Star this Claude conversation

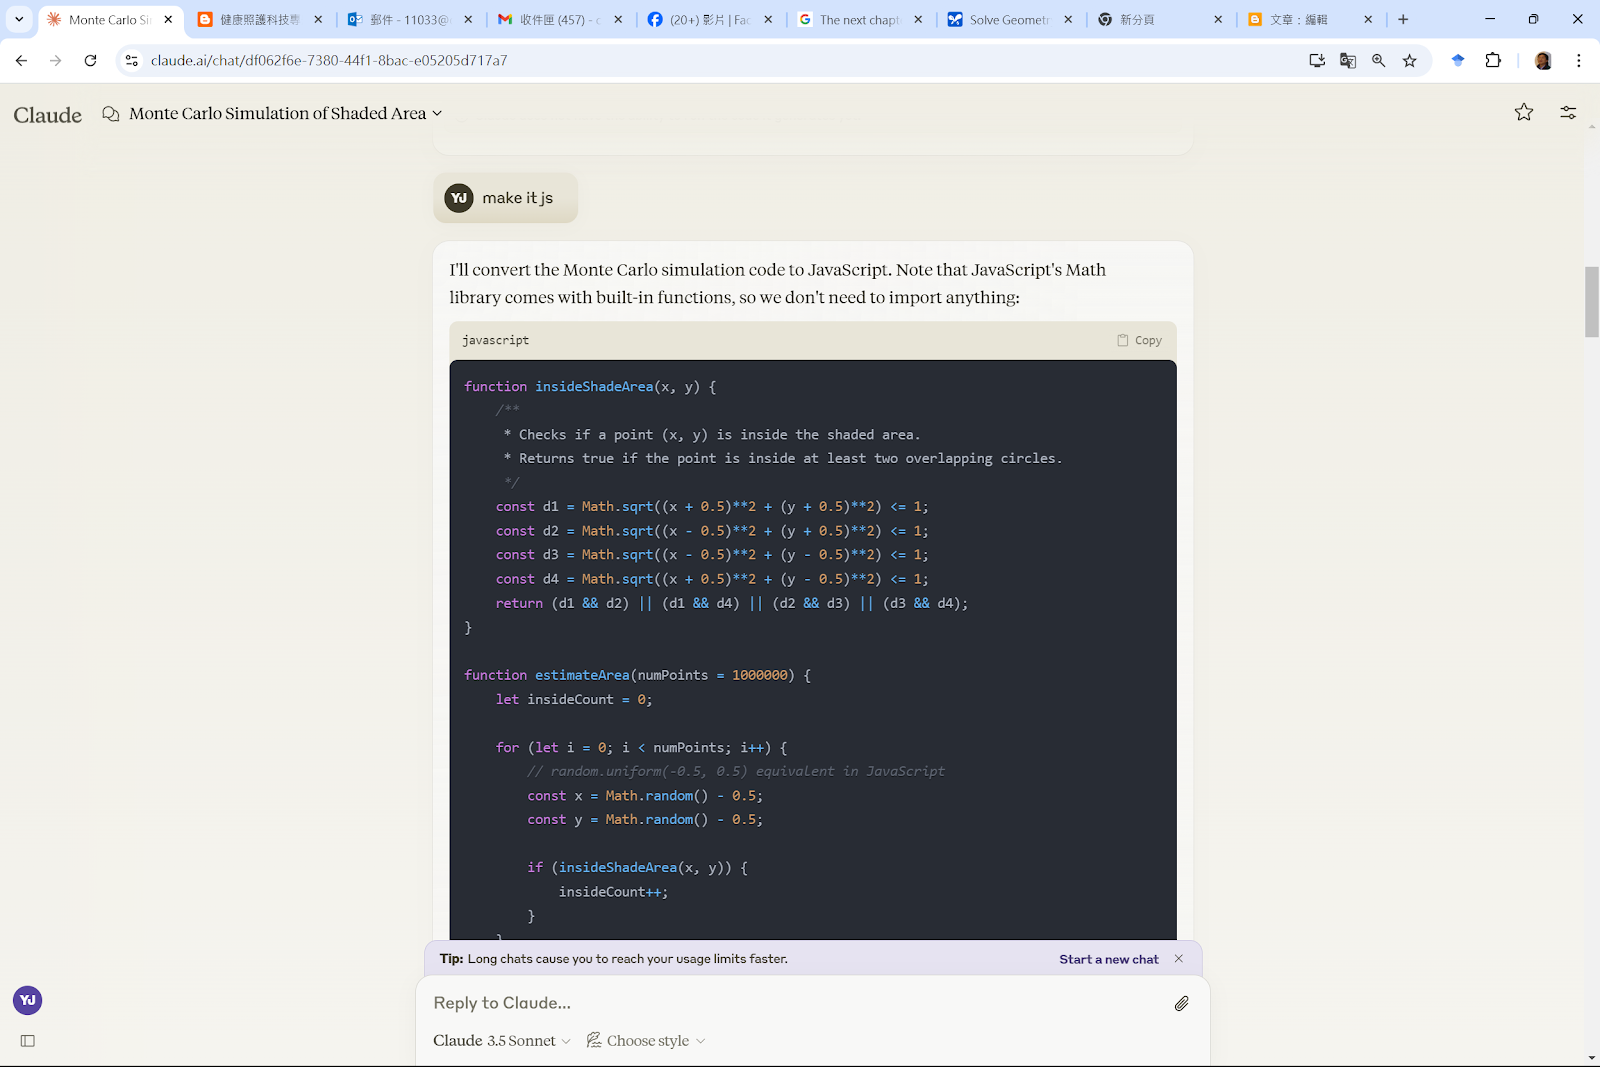pos(1524,113)
